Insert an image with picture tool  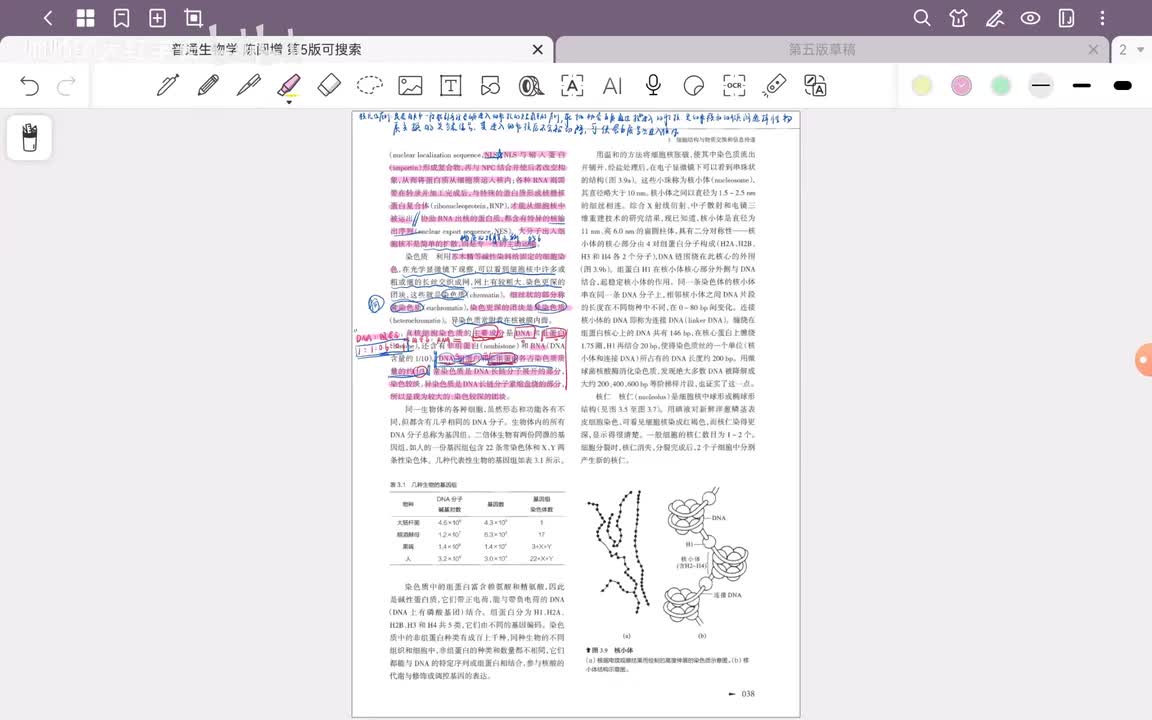[410, 85]
